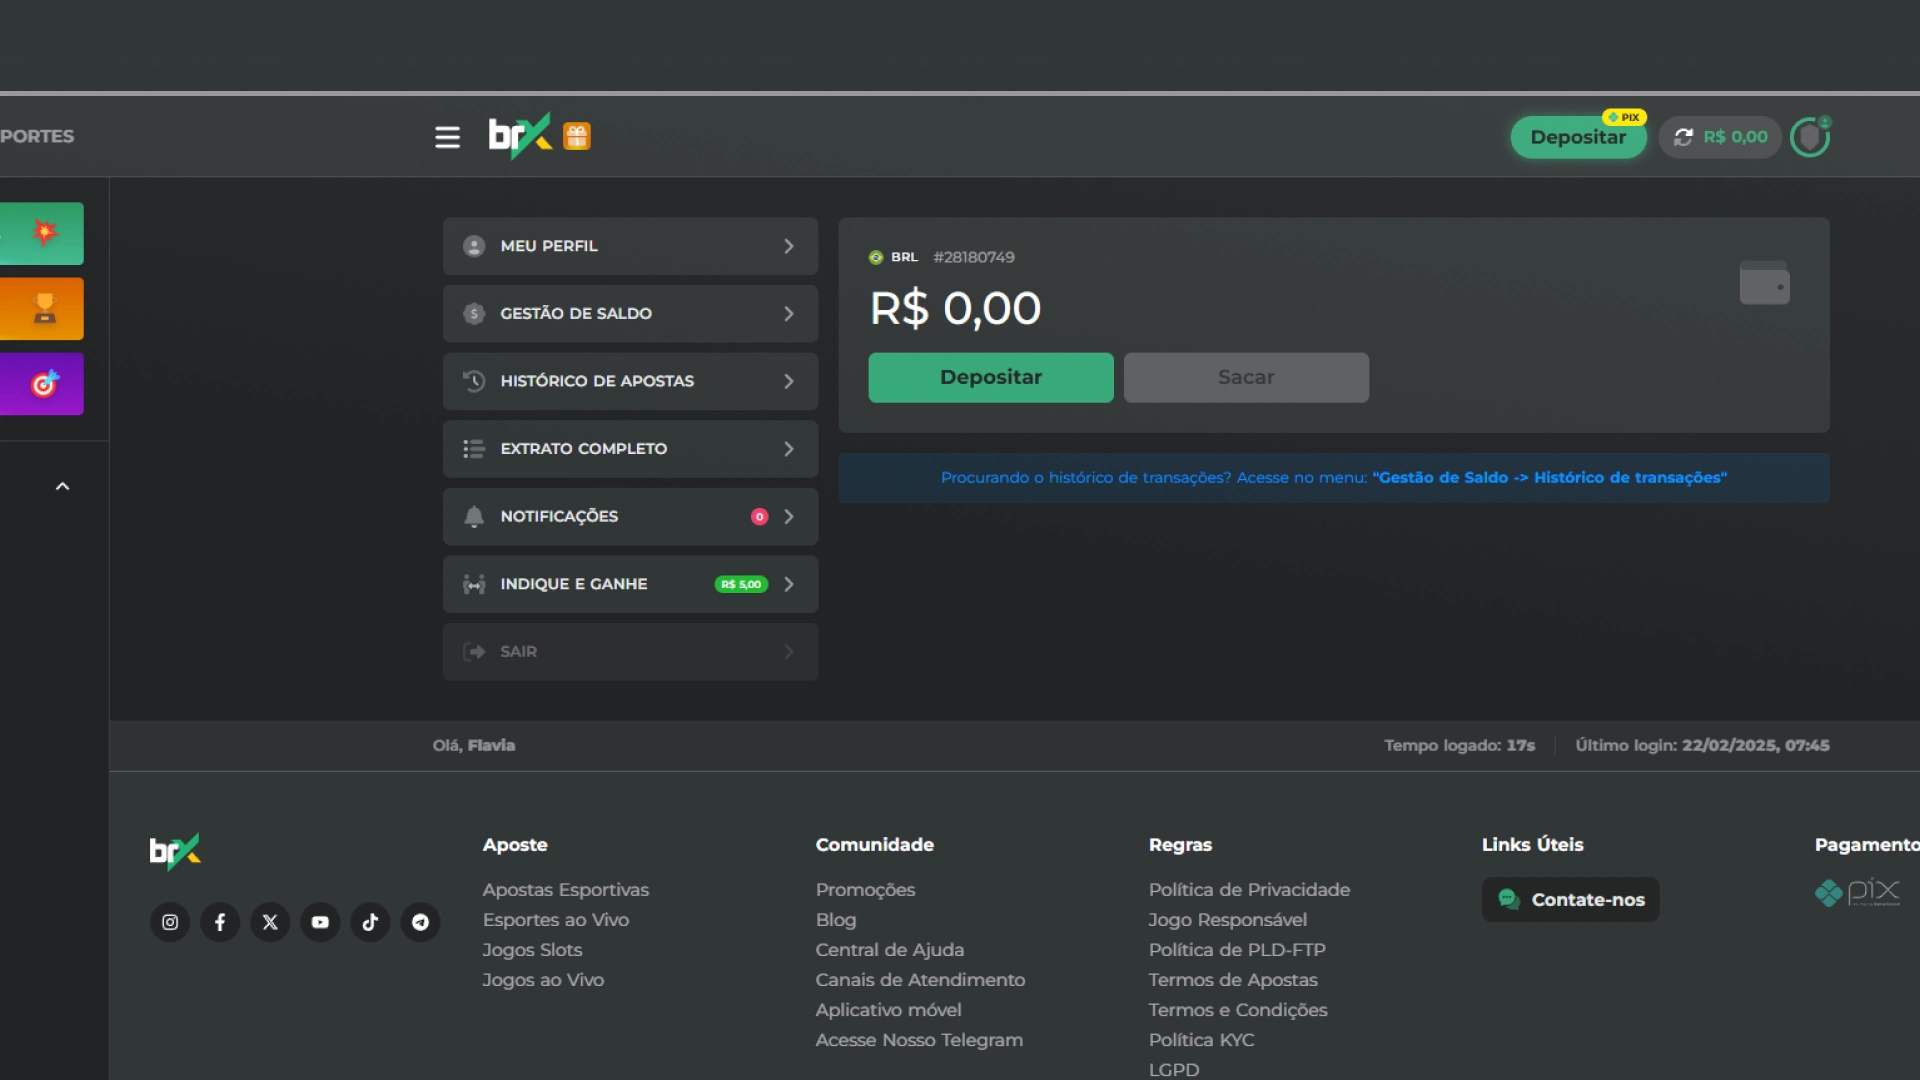Click the Instagram icon in footer

point(170,922)
